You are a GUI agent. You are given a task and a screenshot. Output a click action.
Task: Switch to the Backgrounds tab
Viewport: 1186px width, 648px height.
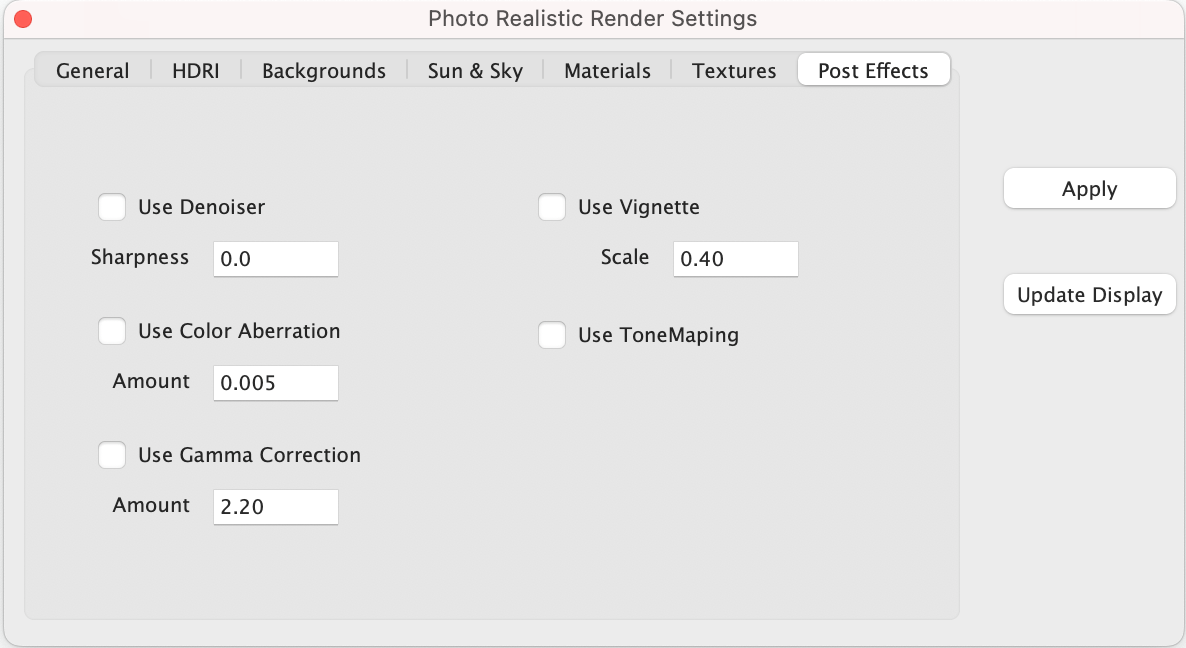[323, 70]
